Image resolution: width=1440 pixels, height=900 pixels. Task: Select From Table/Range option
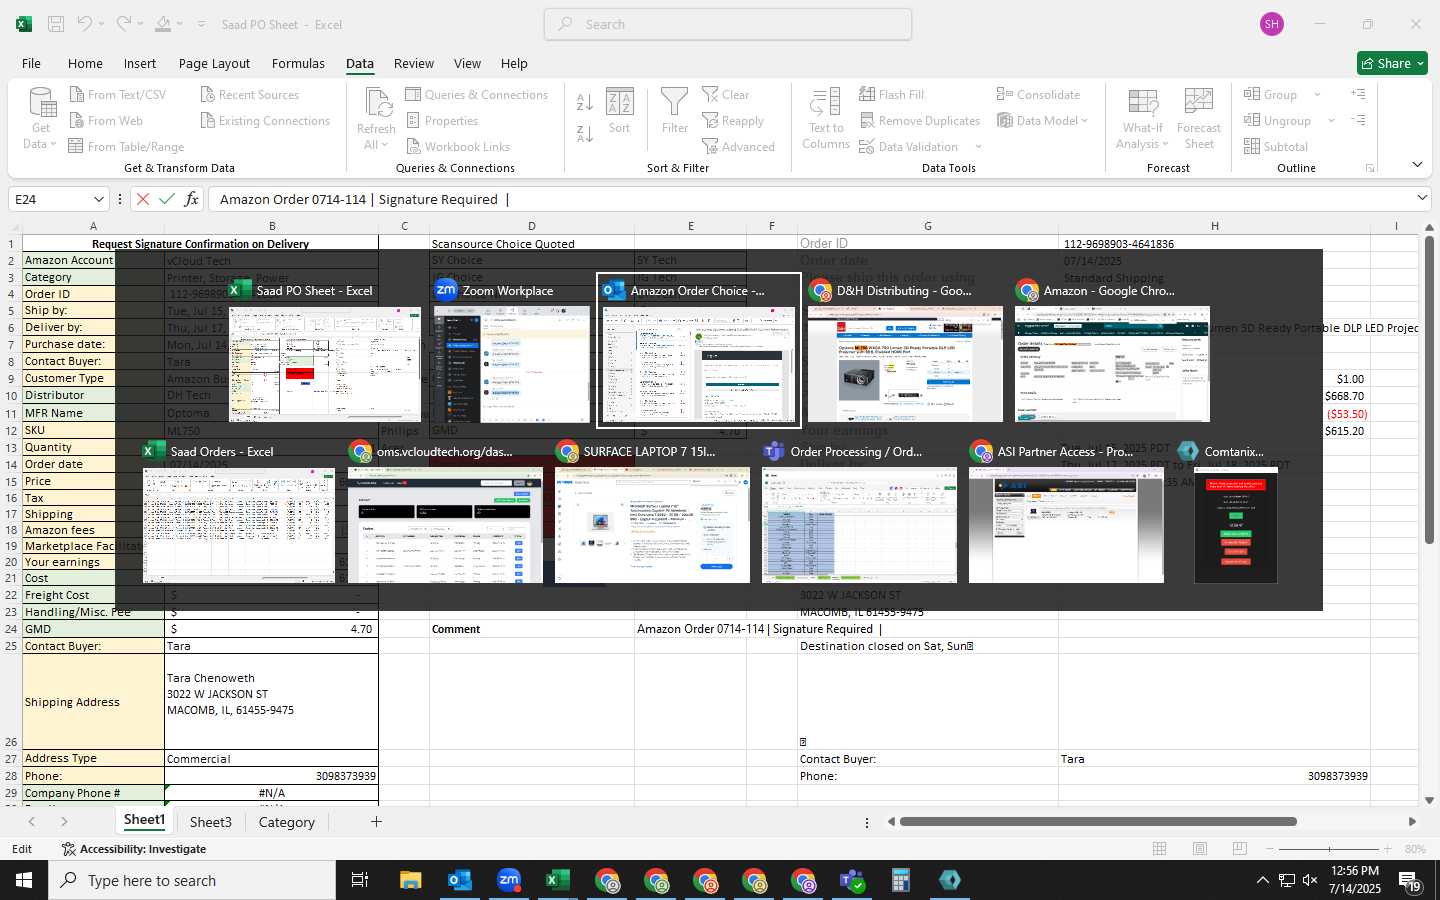pyautogui.click(x=126, y=146)
